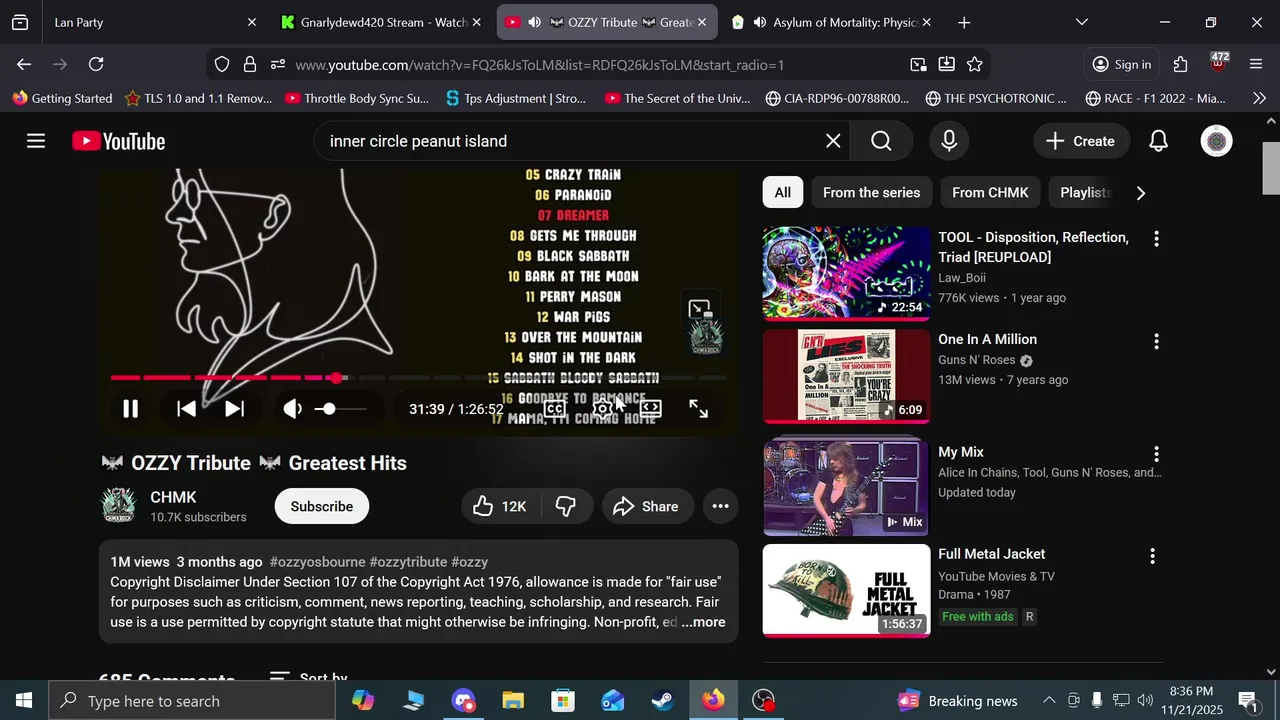Viewport: 1280px width, 720px height.
Task: Skip to previous video in player
Action: (x=186, y=408)
